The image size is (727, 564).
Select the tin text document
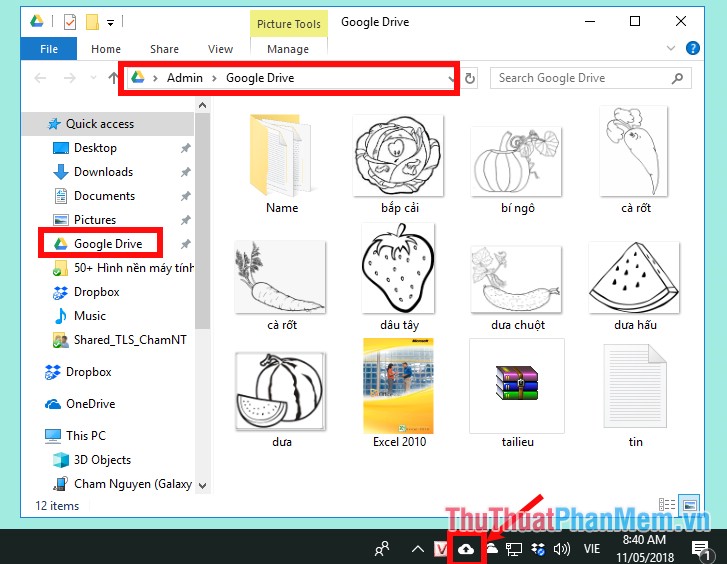click(x=635, y=394)
